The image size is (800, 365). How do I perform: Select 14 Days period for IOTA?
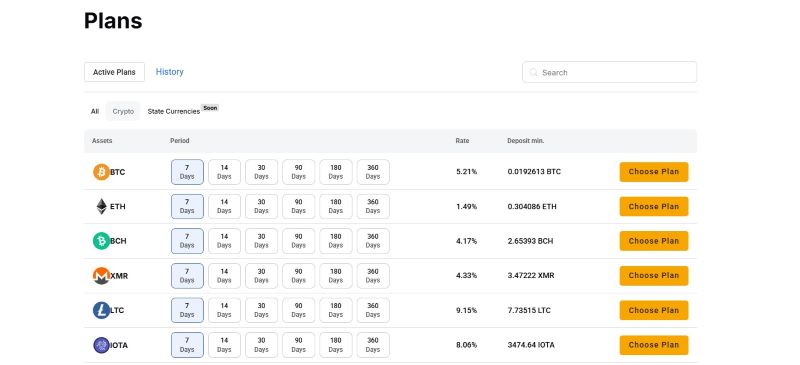point(224,345)
